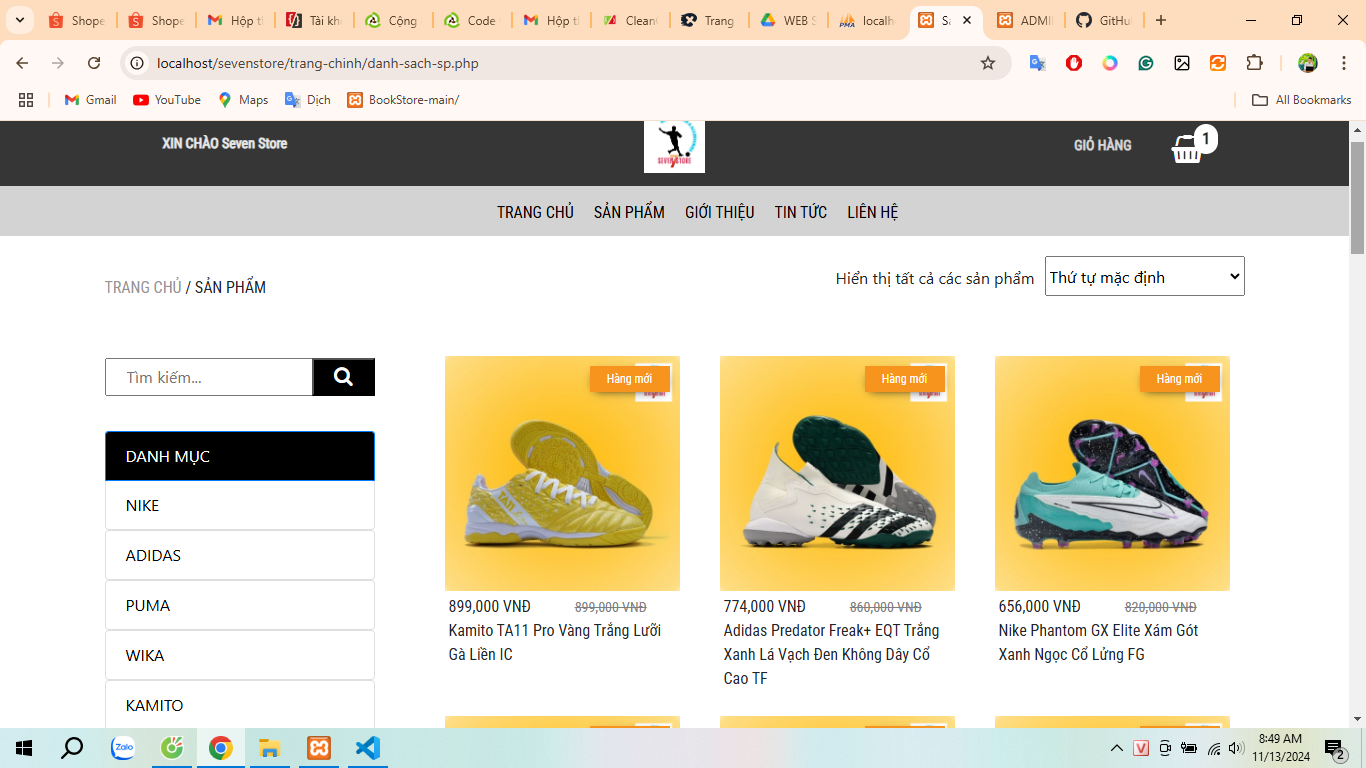Open the Gmail bookmark
This screenshot has width=1366, height=768.
90,100
